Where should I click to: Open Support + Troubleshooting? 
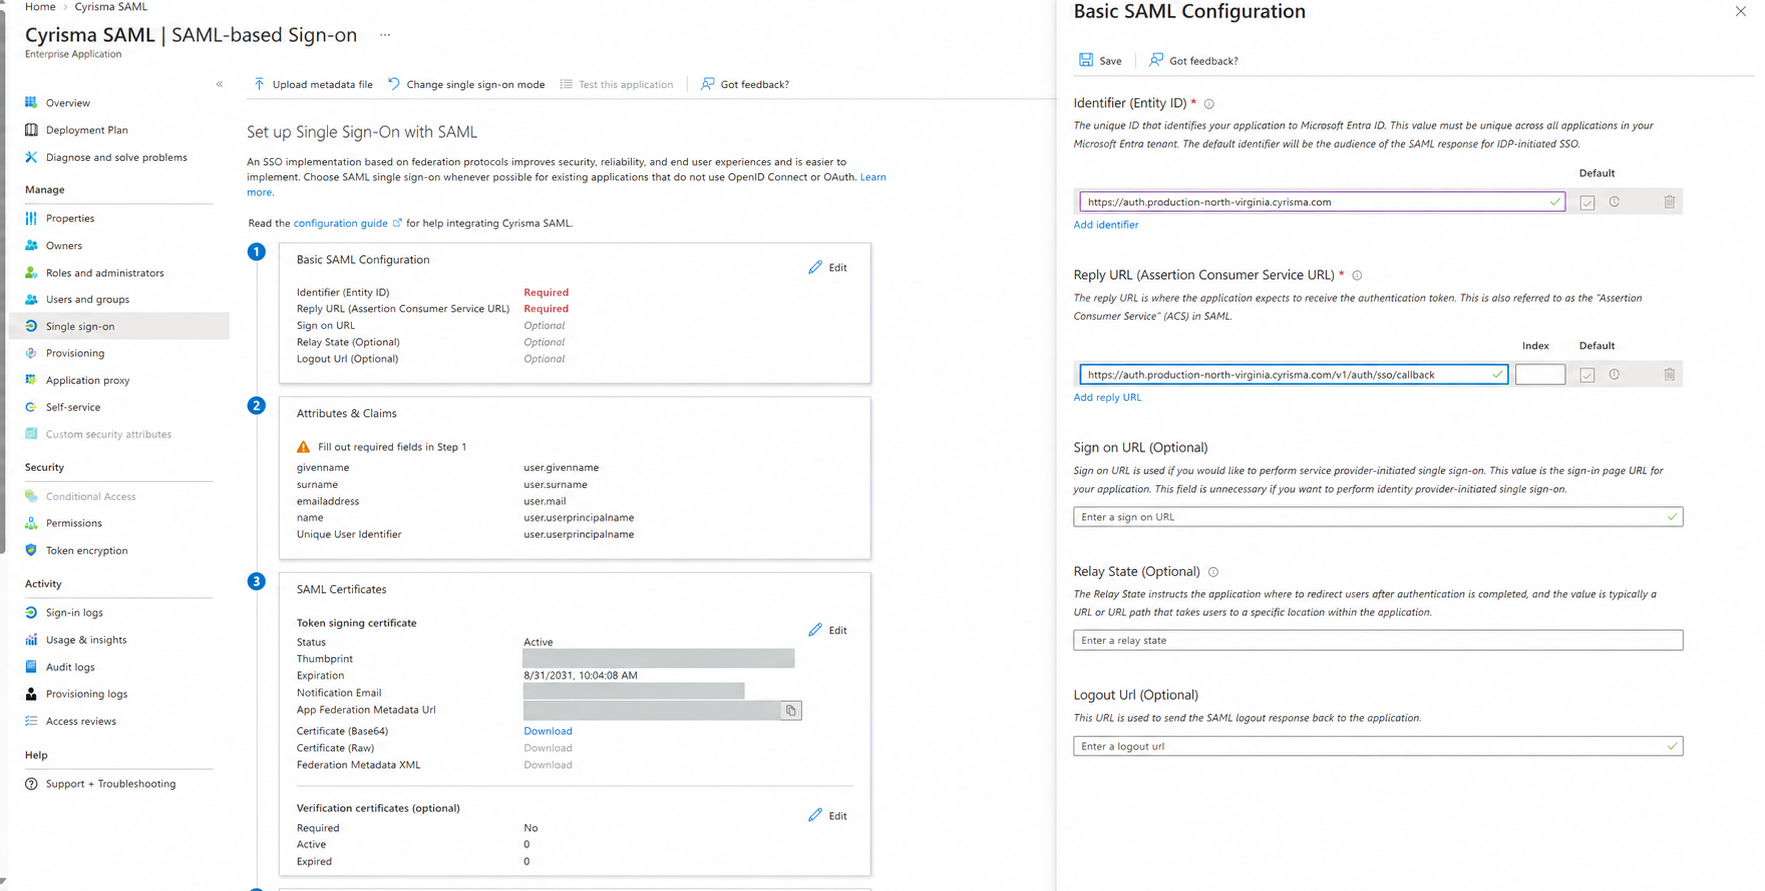pos(110,784)
